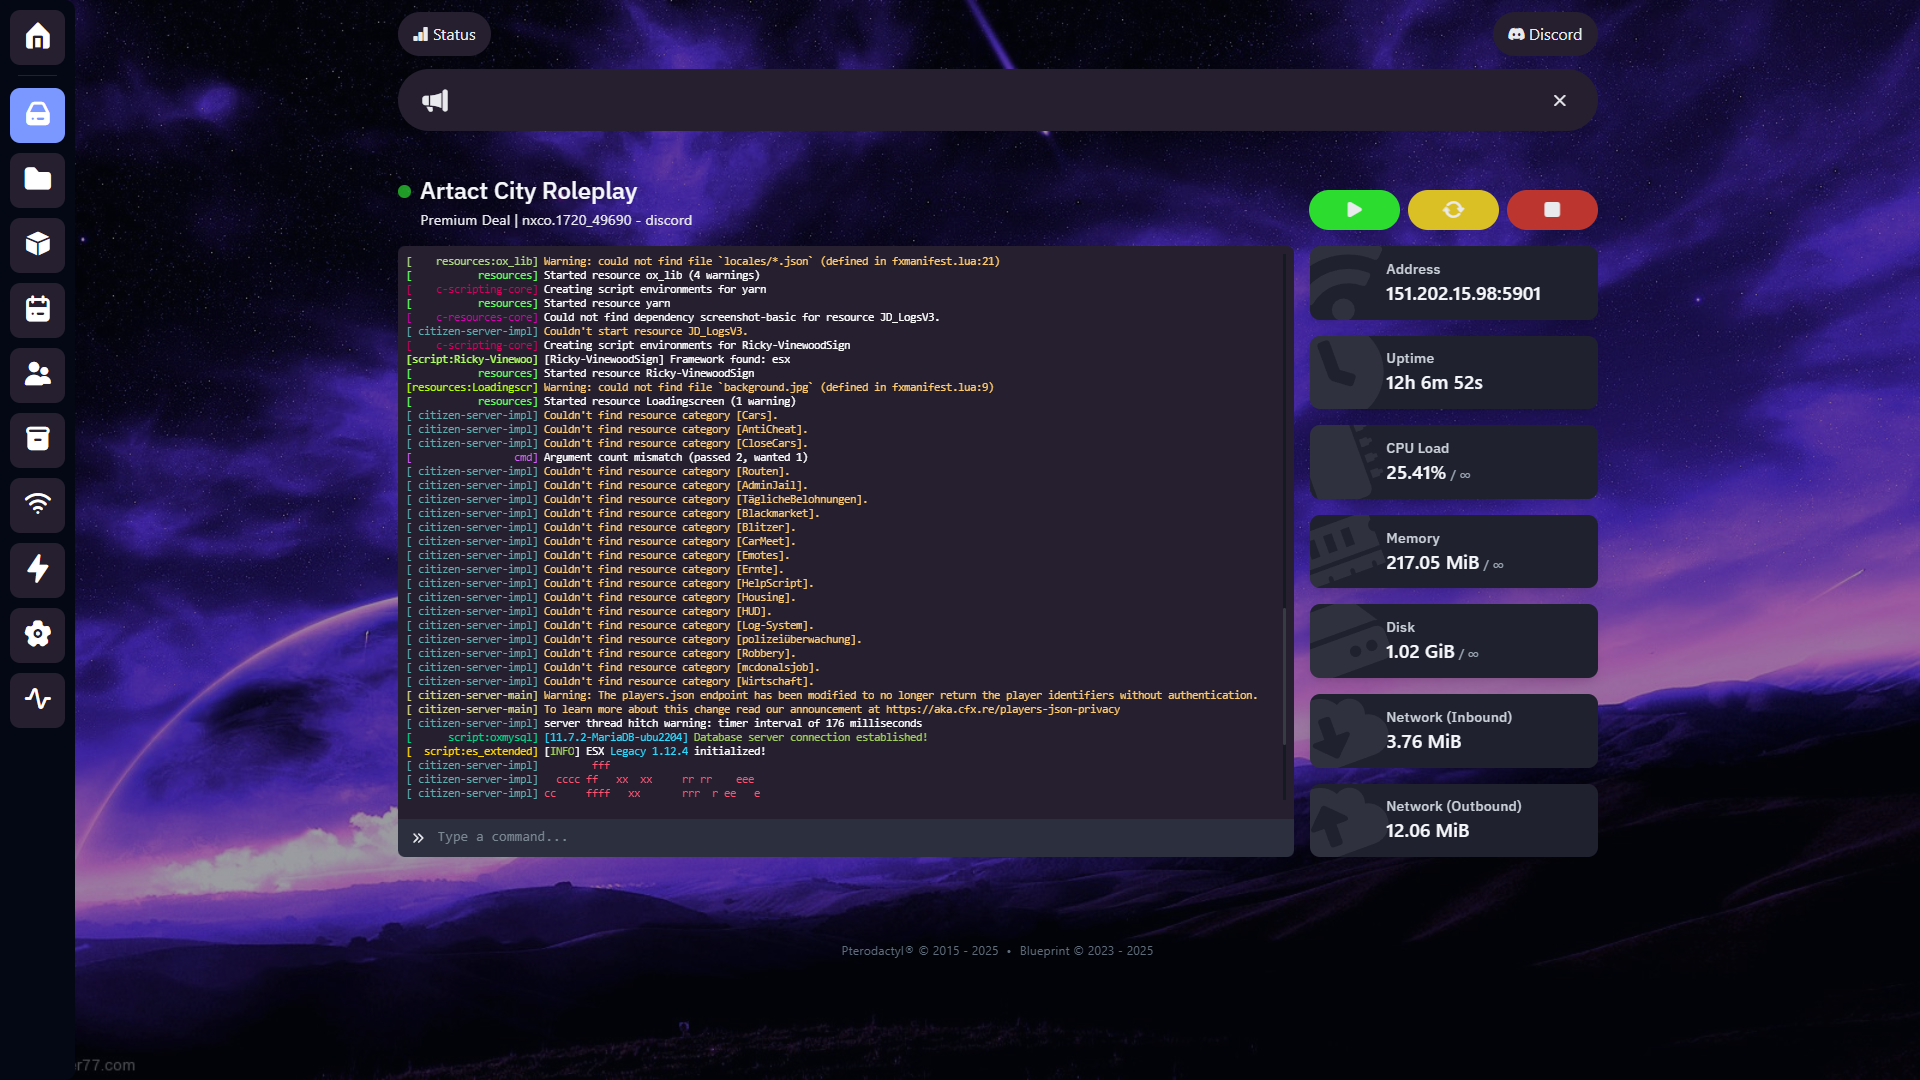This screenshot has height=1080, width=1920.
Task: Click the server Address card
Action: point(1453,283)
